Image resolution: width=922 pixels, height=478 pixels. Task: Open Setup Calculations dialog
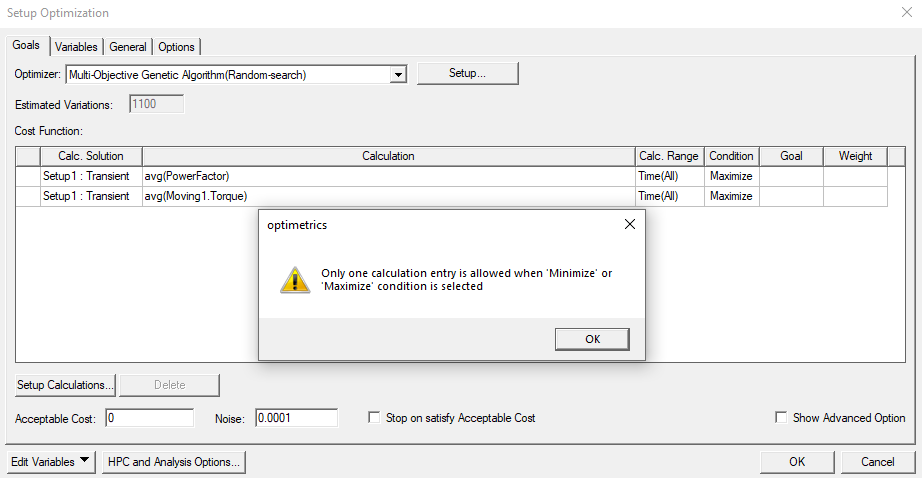(x=66, y=385)
